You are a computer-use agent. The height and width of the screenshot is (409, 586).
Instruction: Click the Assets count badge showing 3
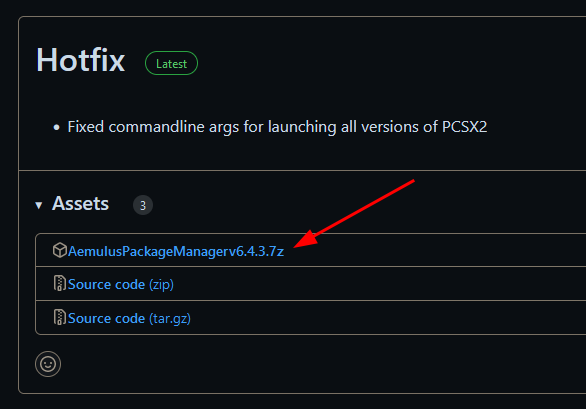(x=143, y=205)
